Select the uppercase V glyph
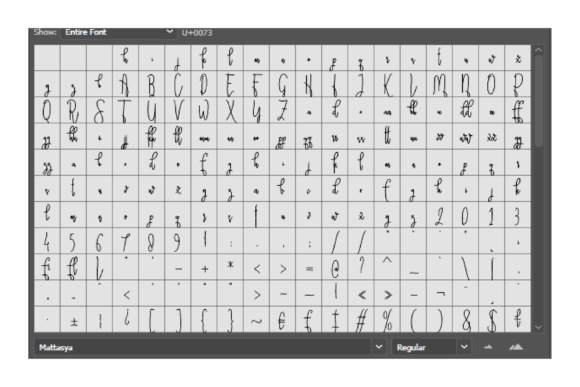Screen dimensions: 580x387 [x=178, y=111]
